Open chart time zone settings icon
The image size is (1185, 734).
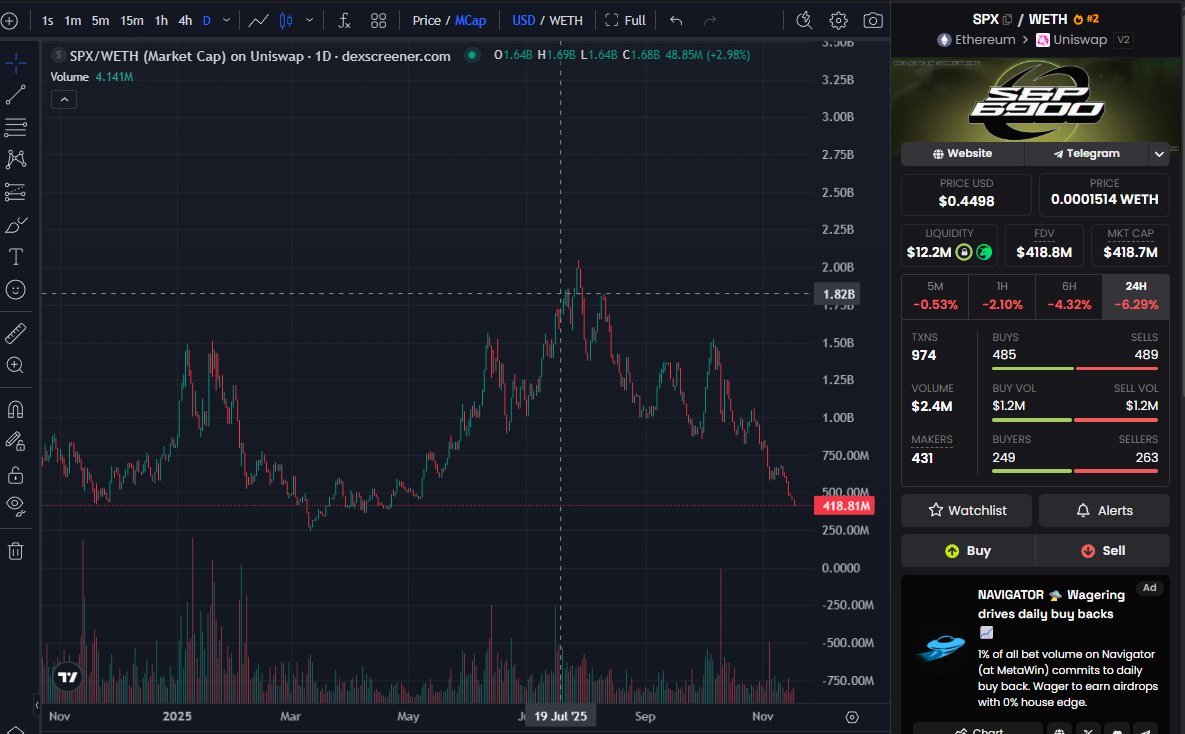tap(852, 717)
